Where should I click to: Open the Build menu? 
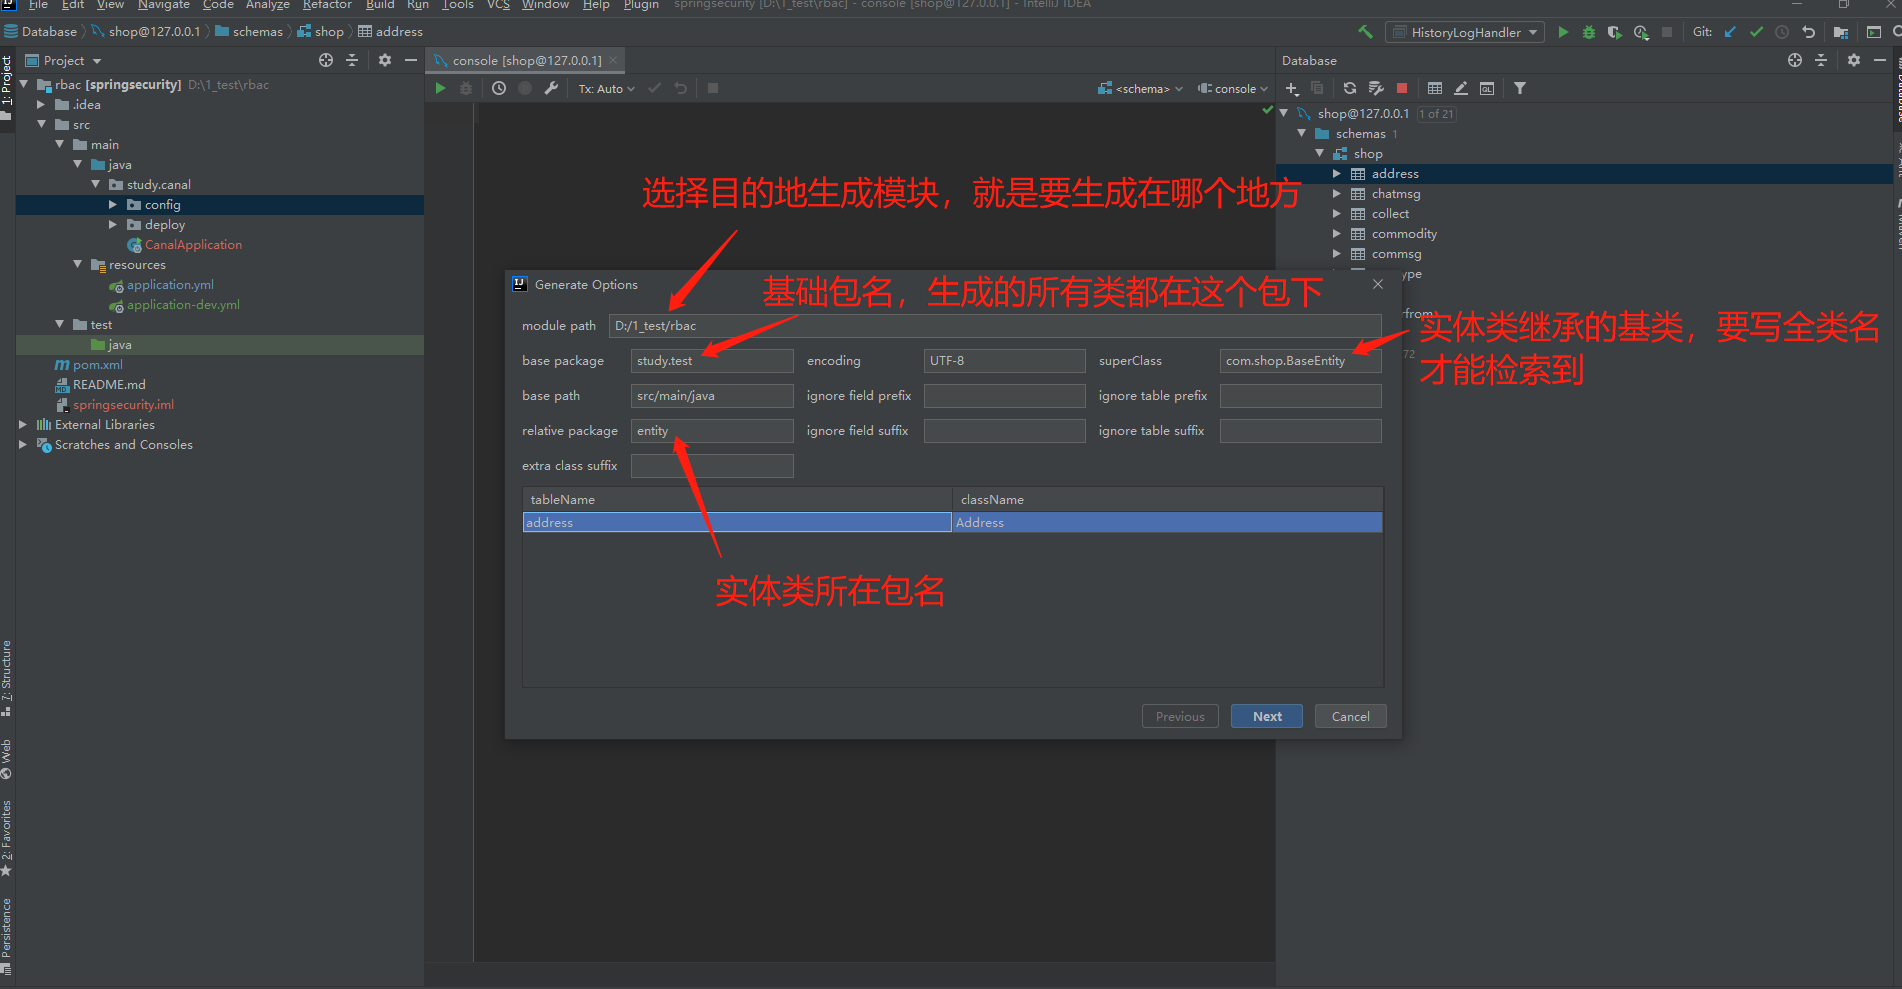tap(380, 5)
